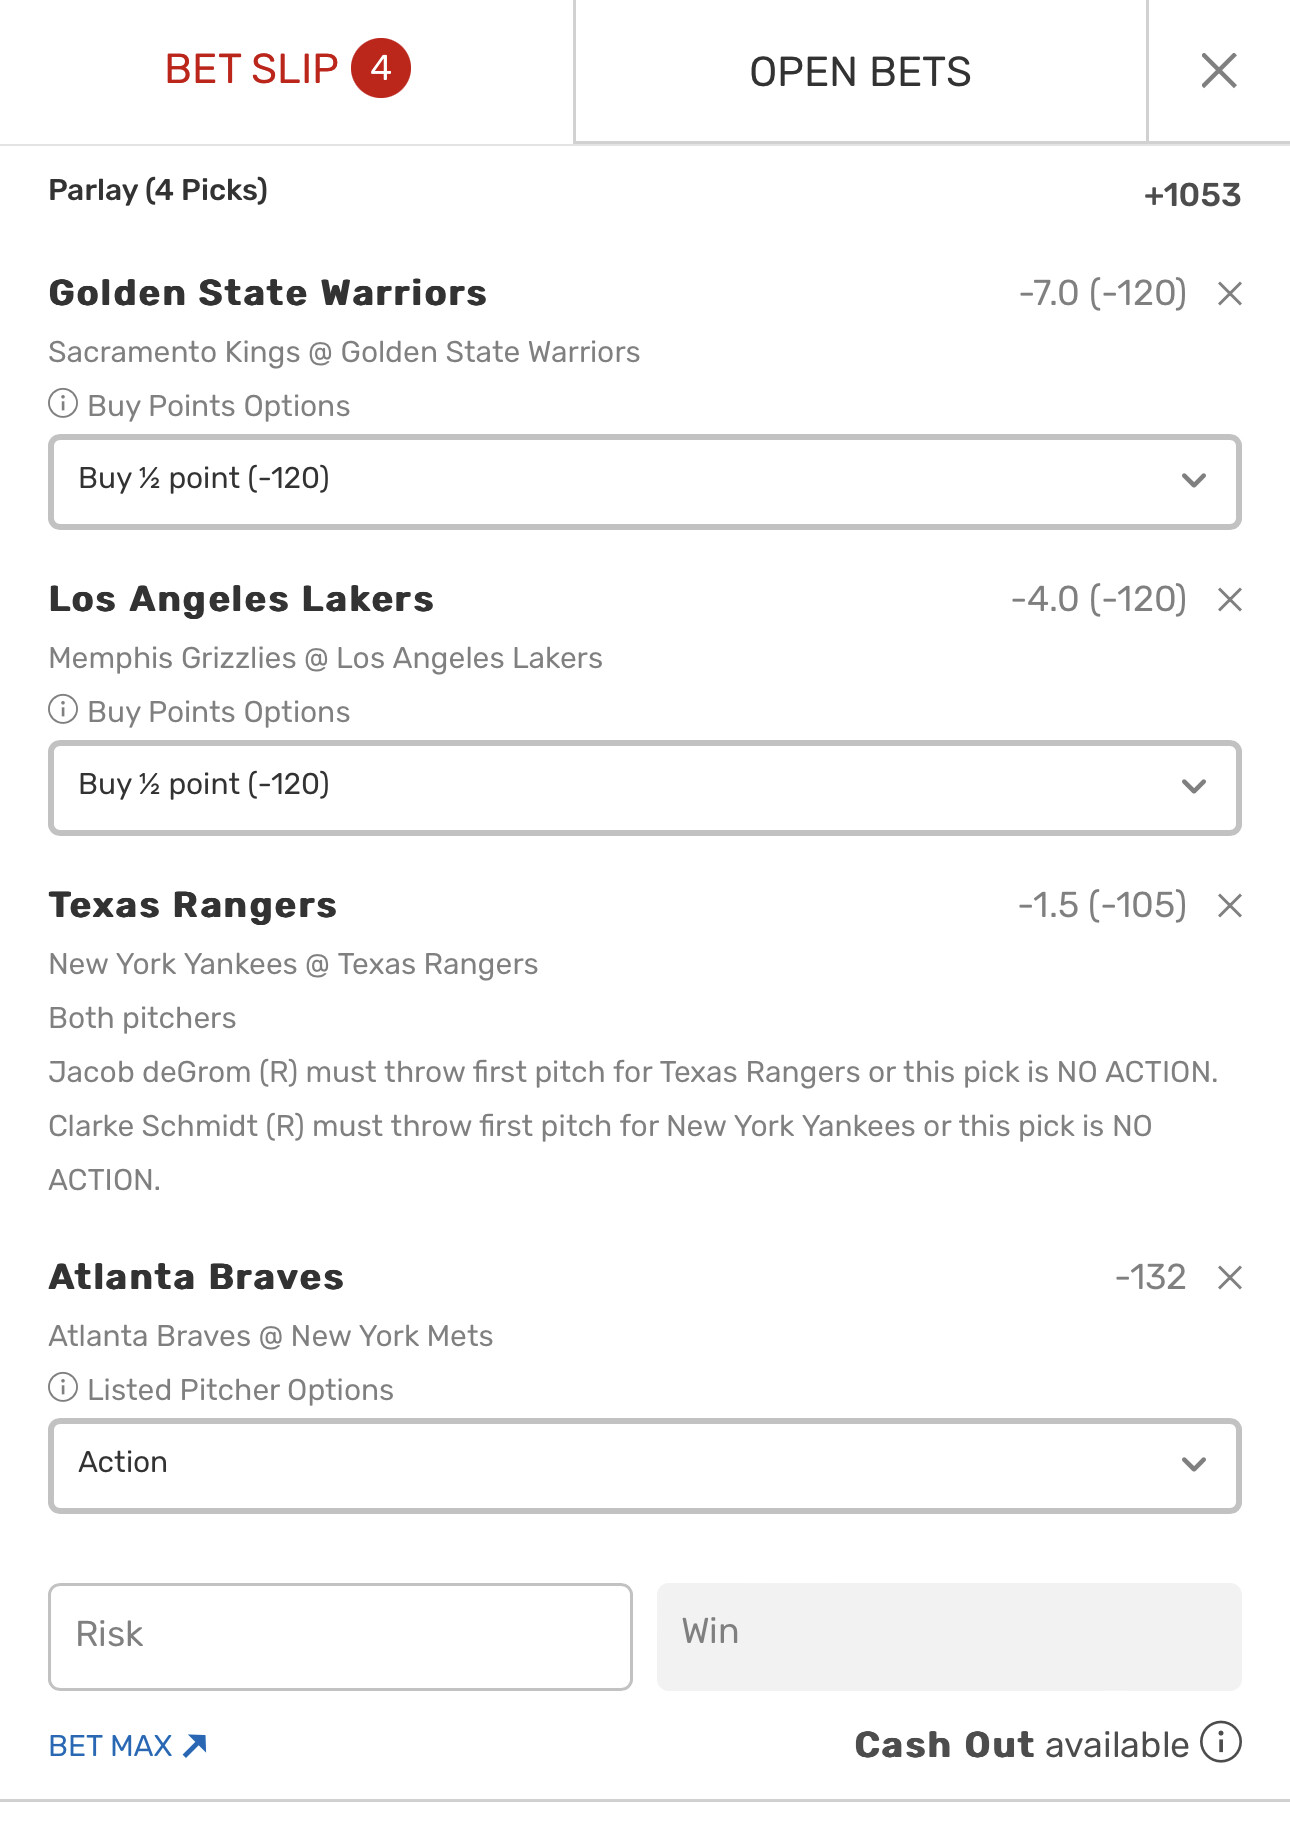Select the Bet Slip tab
This screenshot has width=1290, height=1847.
click(x=286, y=70)
